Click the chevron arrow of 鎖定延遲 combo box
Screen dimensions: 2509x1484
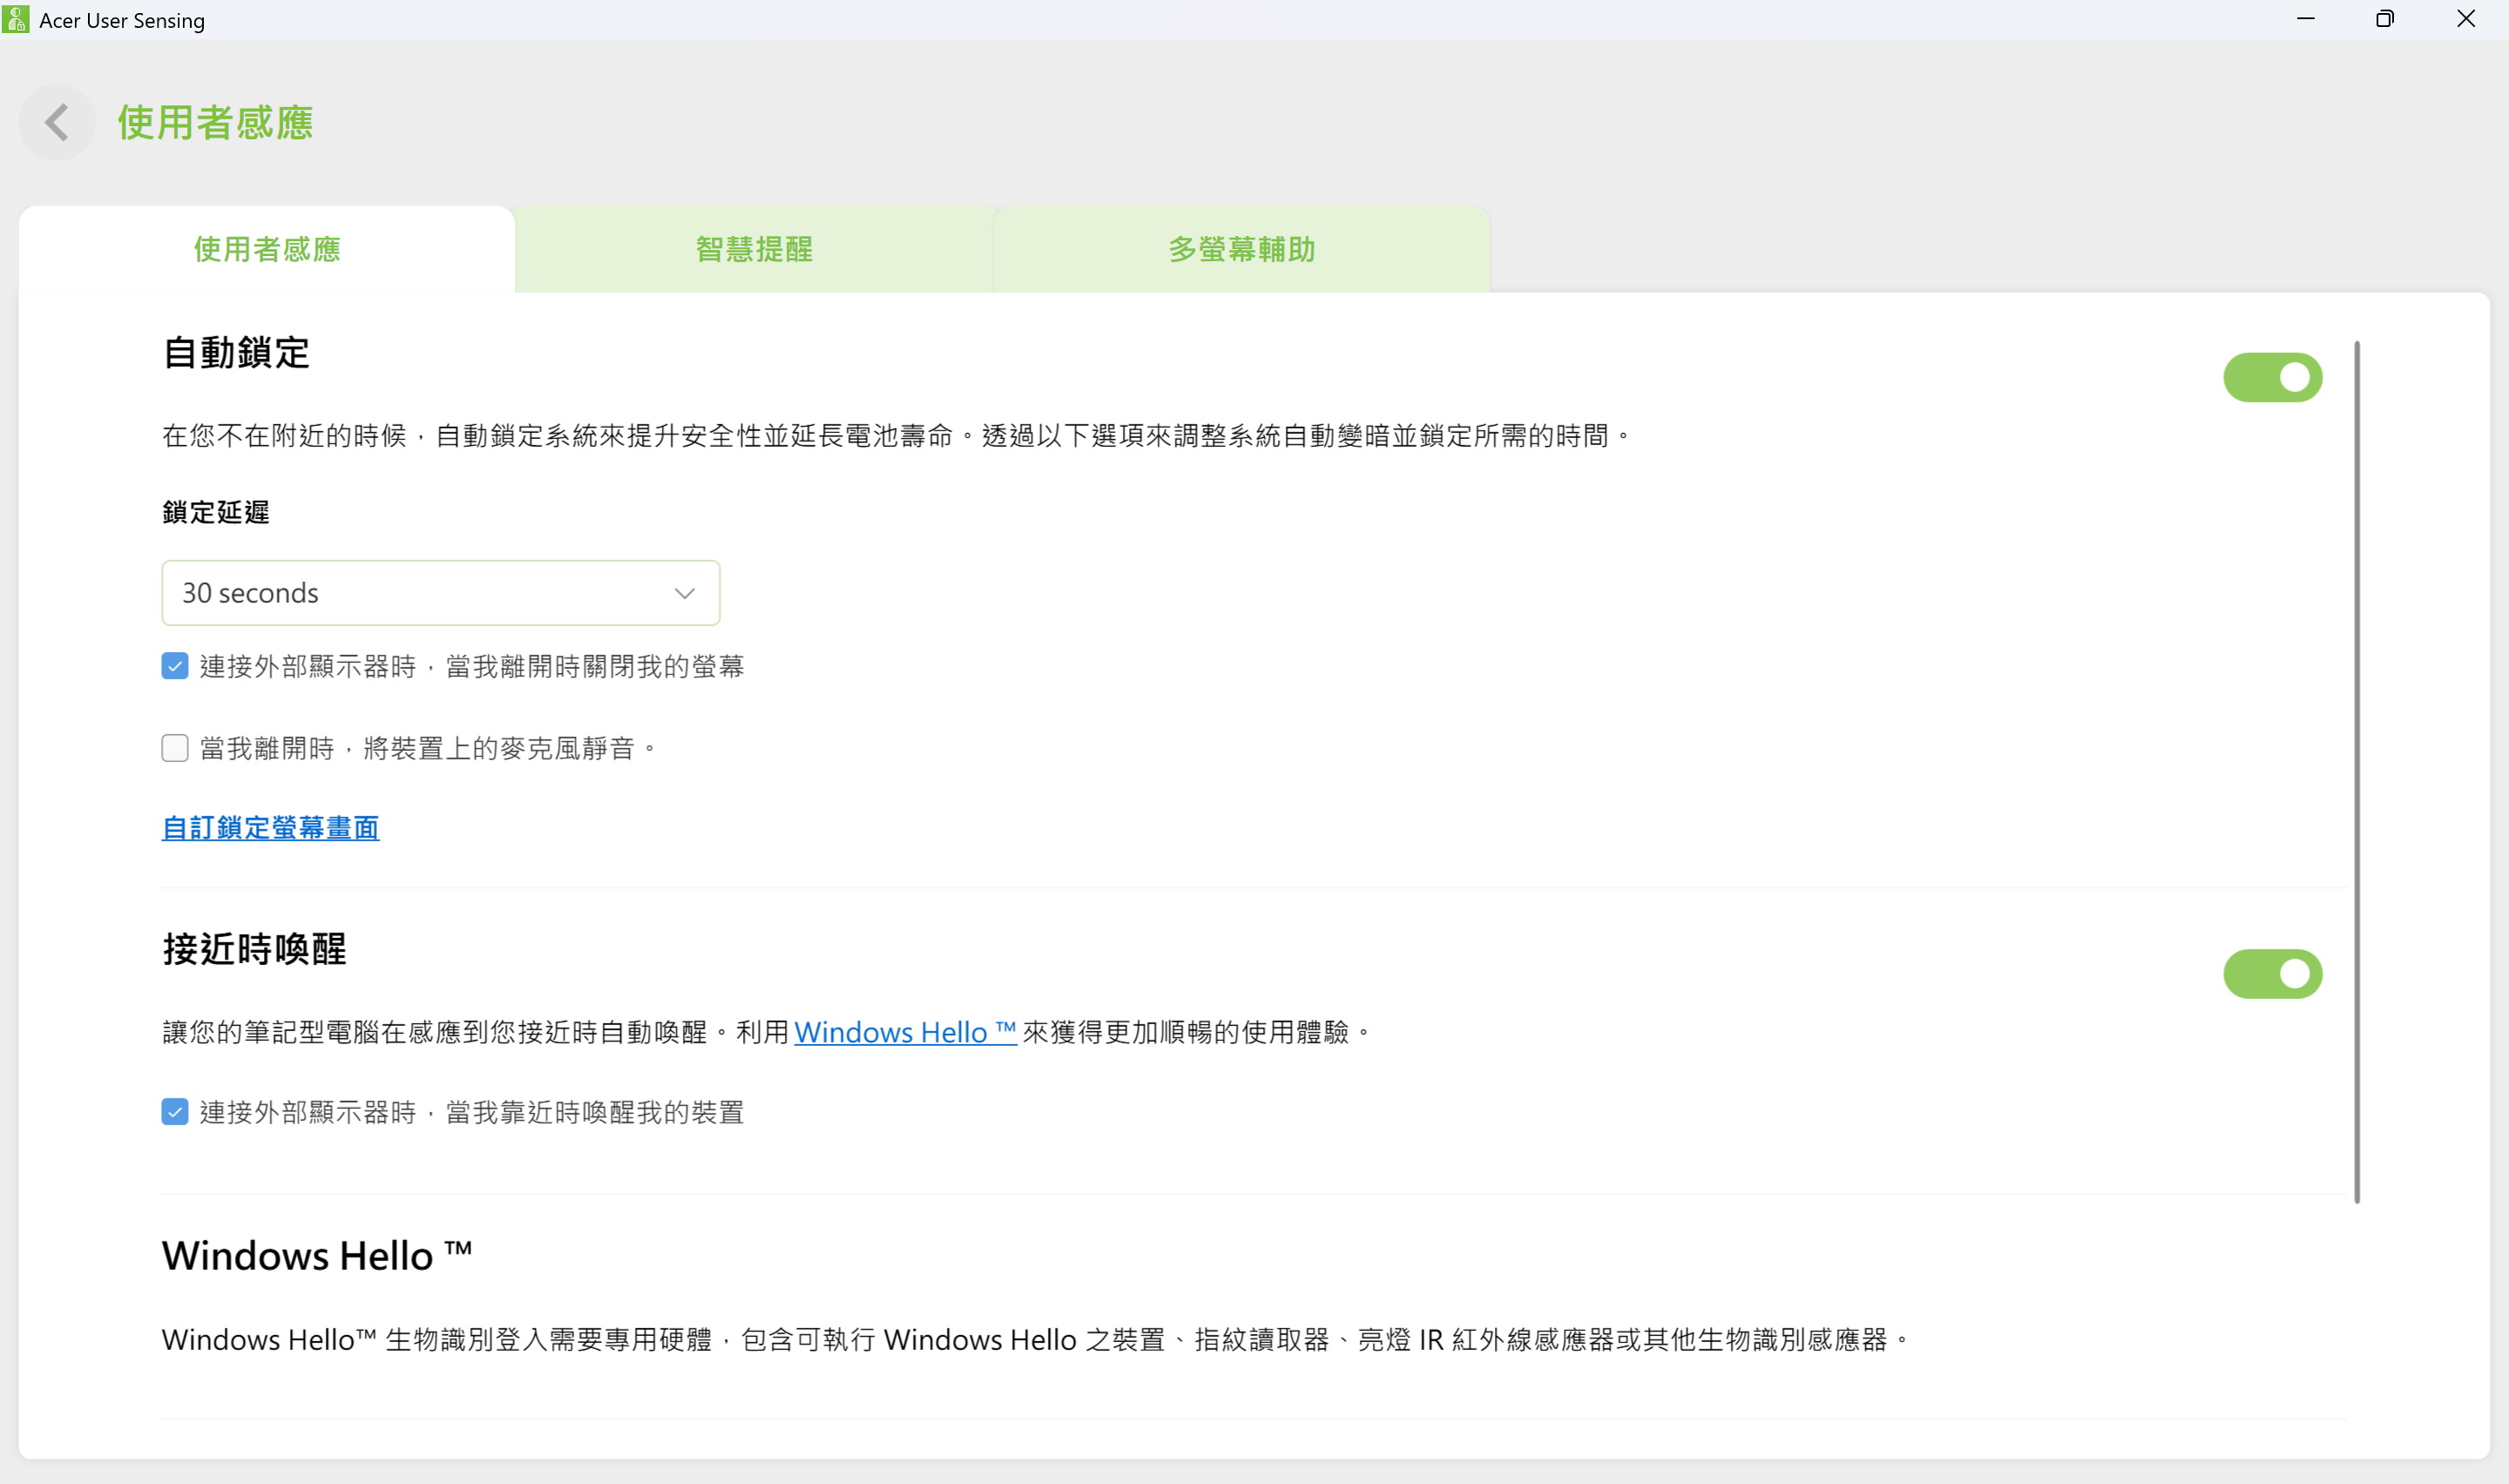coord(684,593)
